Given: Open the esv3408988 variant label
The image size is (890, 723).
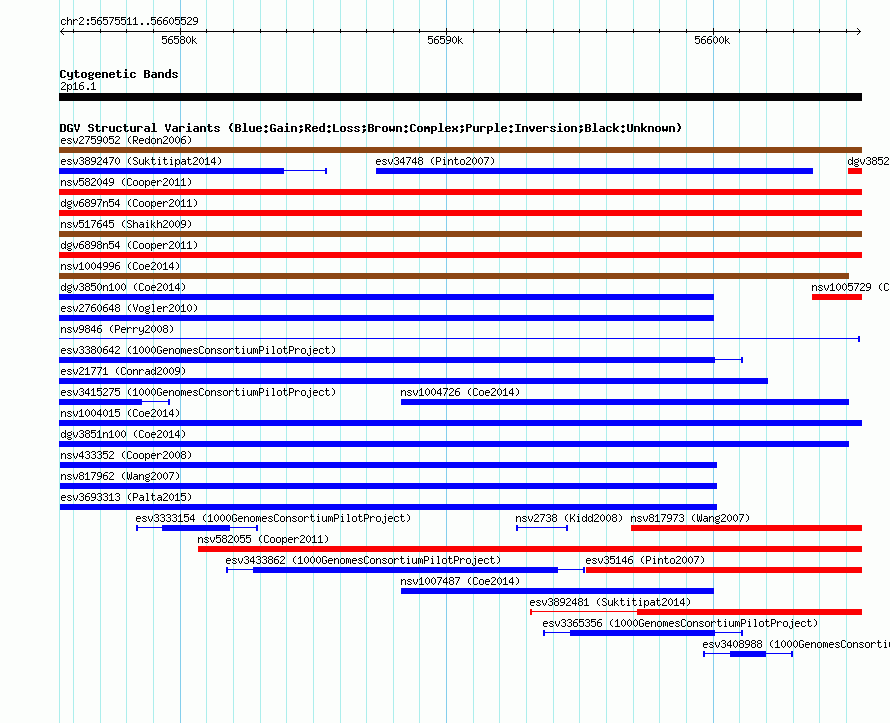Looking at the screenshot, I should pyautogui.click(x=796, y=644).
